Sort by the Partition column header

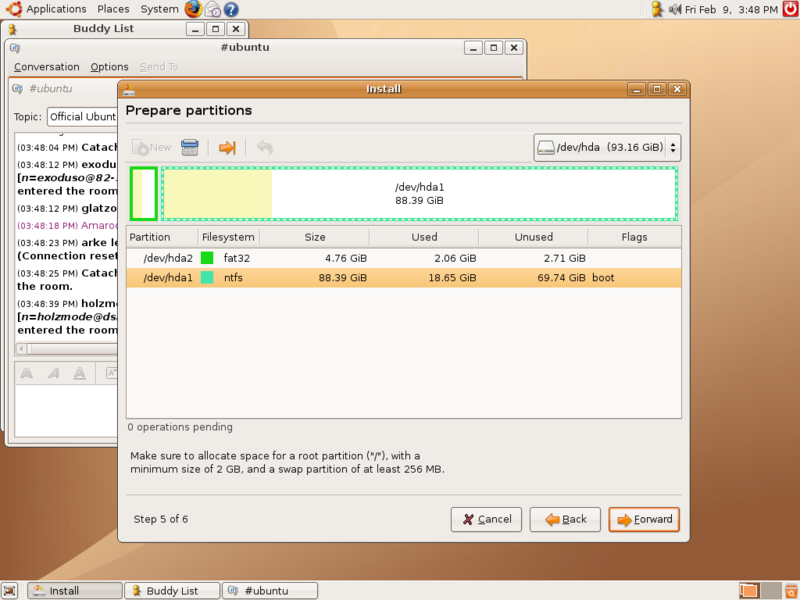coord(162,237)
